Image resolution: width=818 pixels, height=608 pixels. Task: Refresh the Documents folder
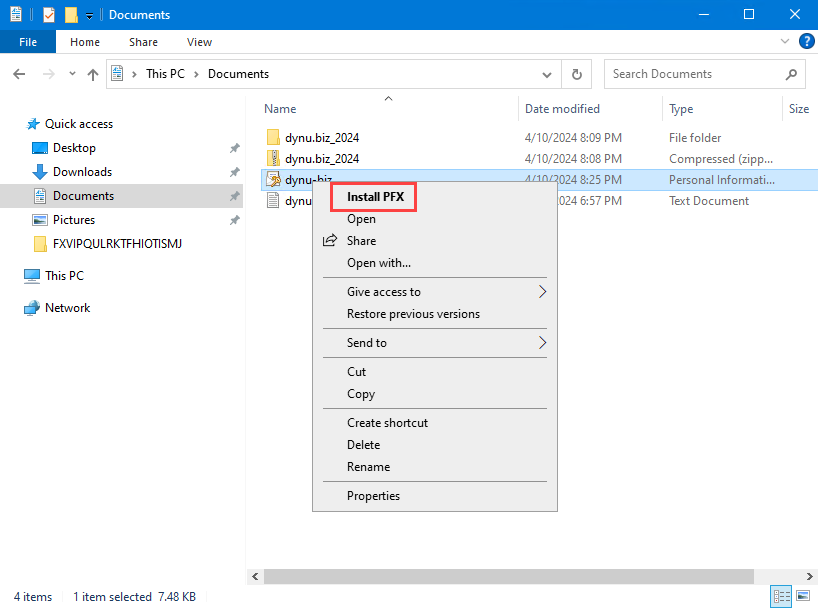pyautogui.click(x=576, y=75)
